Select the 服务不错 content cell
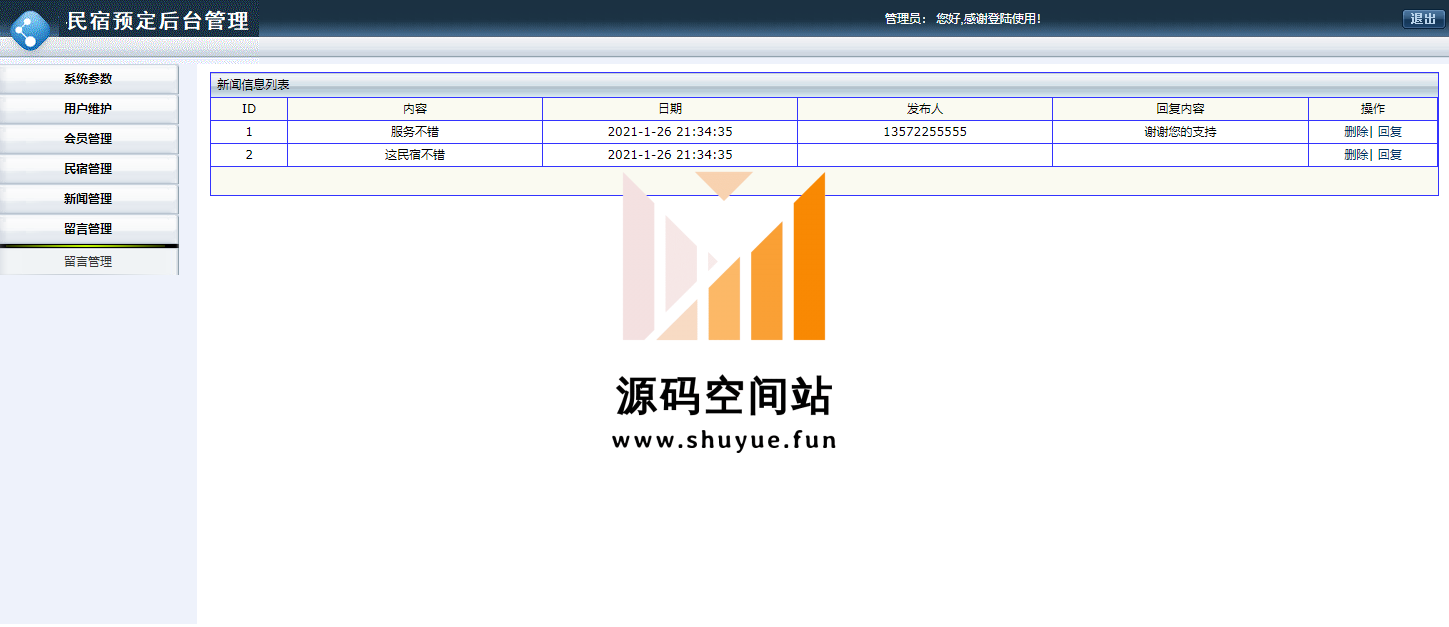The width and height of the screenshot is (1449, 627). click(x=415, y=132)
